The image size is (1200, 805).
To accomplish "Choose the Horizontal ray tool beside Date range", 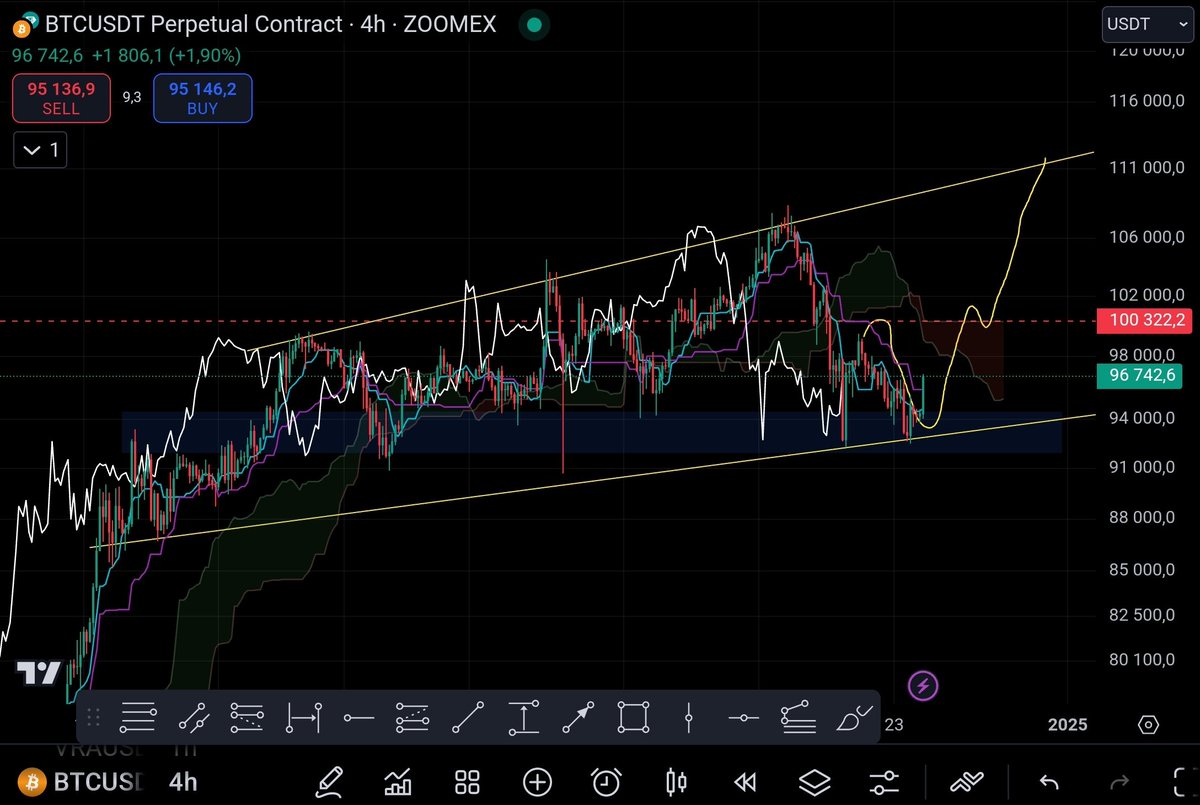I will [358, 717].
